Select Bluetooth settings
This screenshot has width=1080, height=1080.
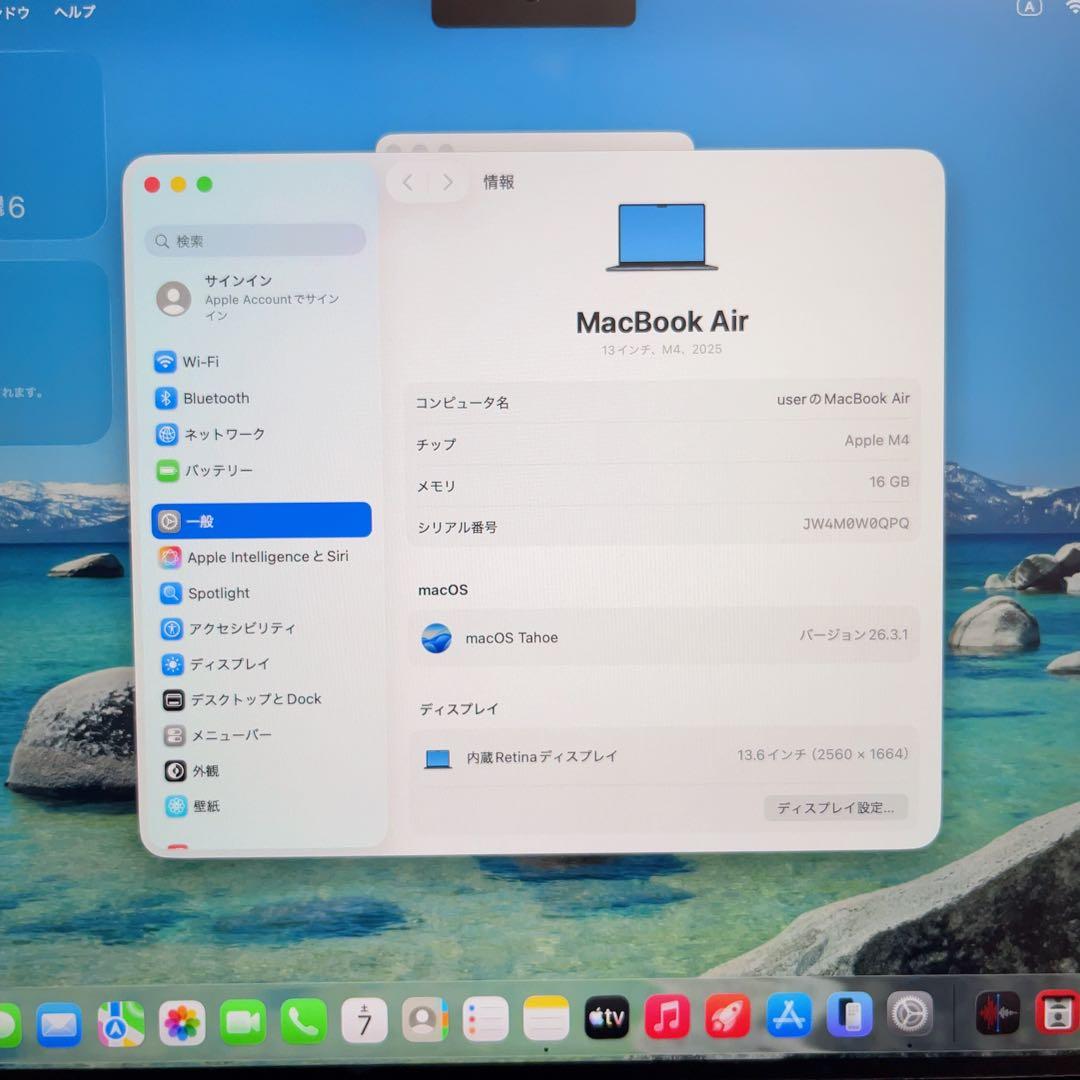[x=216, y=398]
